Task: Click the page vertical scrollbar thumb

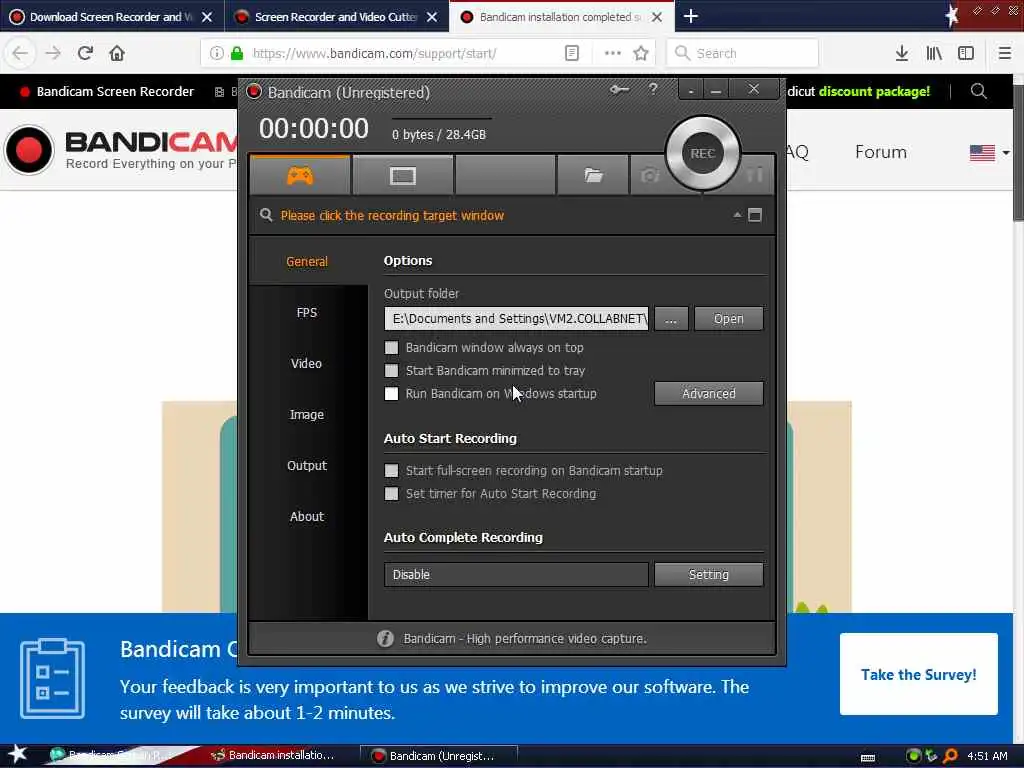Action: point(1018,152)
